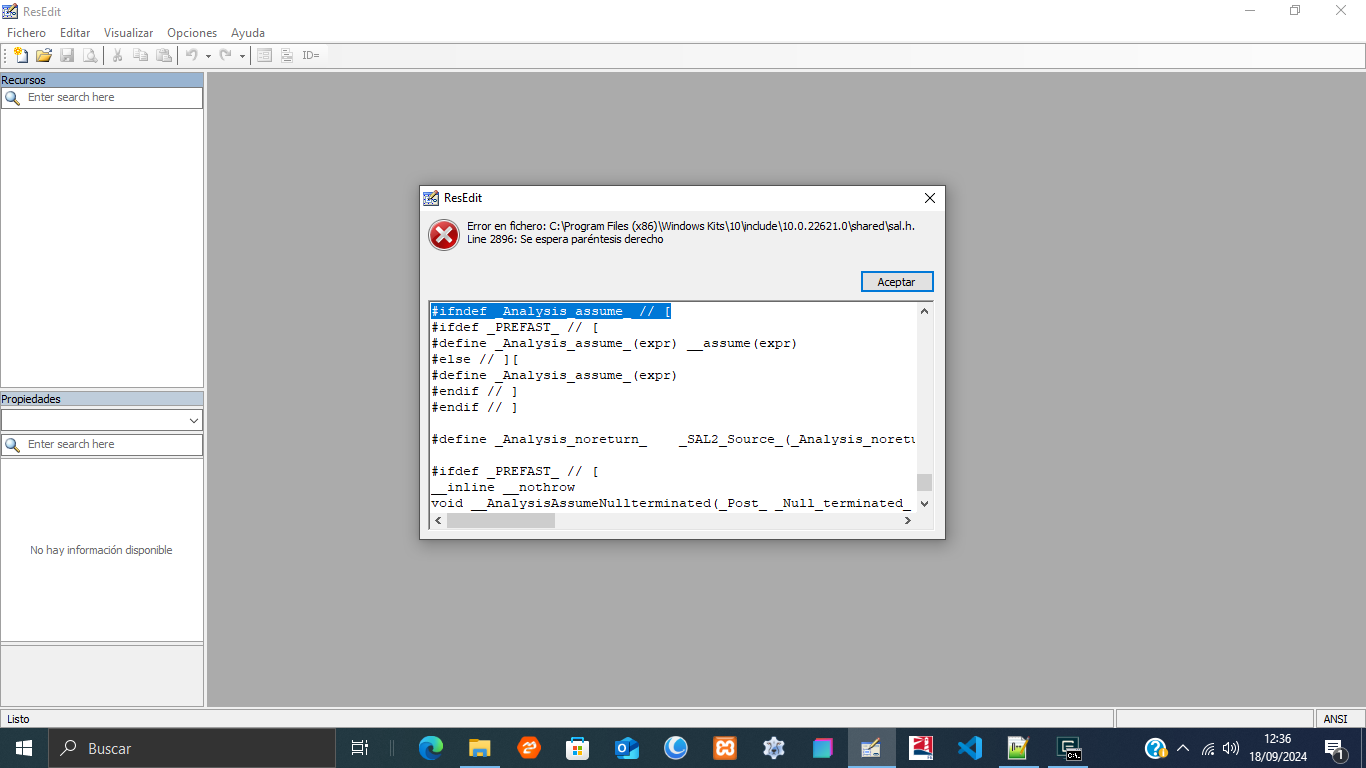Open Microsoft Store from the taskbar

pyautogui.click(x=578, y=748)
